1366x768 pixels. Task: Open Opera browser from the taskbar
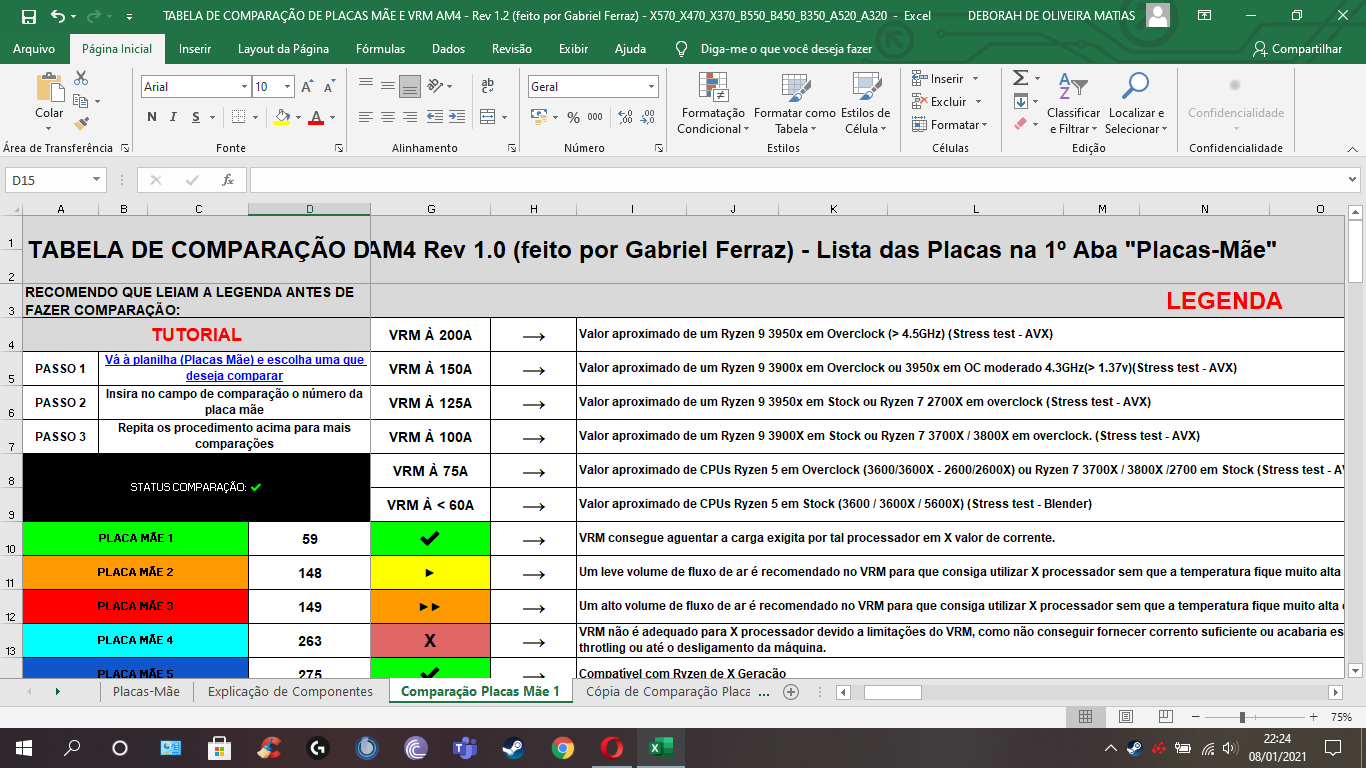point(612,747)
